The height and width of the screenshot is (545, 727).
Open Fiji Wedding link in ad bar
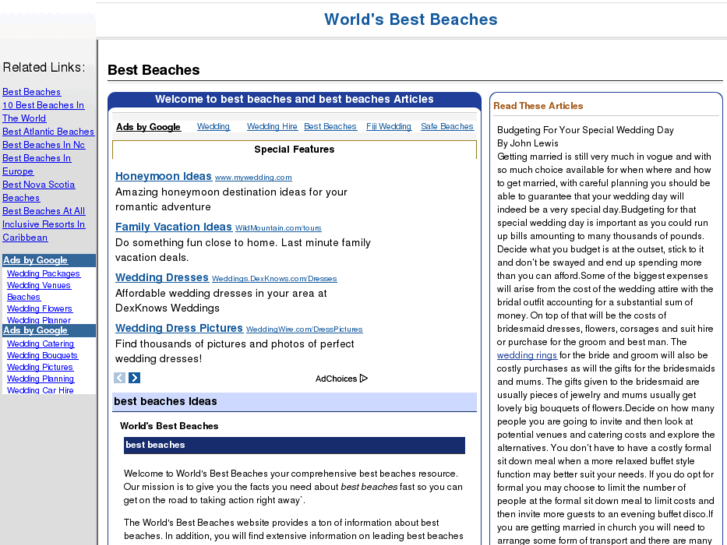[389, 126]
